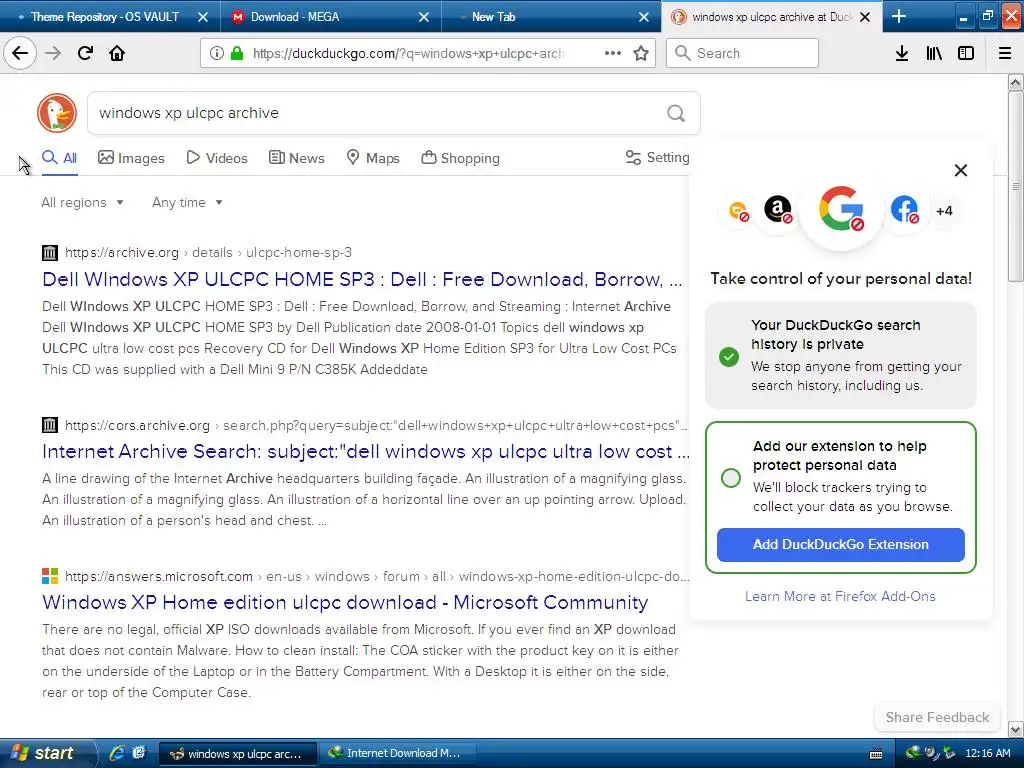Toggle the sidebar view icon

click(x=966, y=53)
